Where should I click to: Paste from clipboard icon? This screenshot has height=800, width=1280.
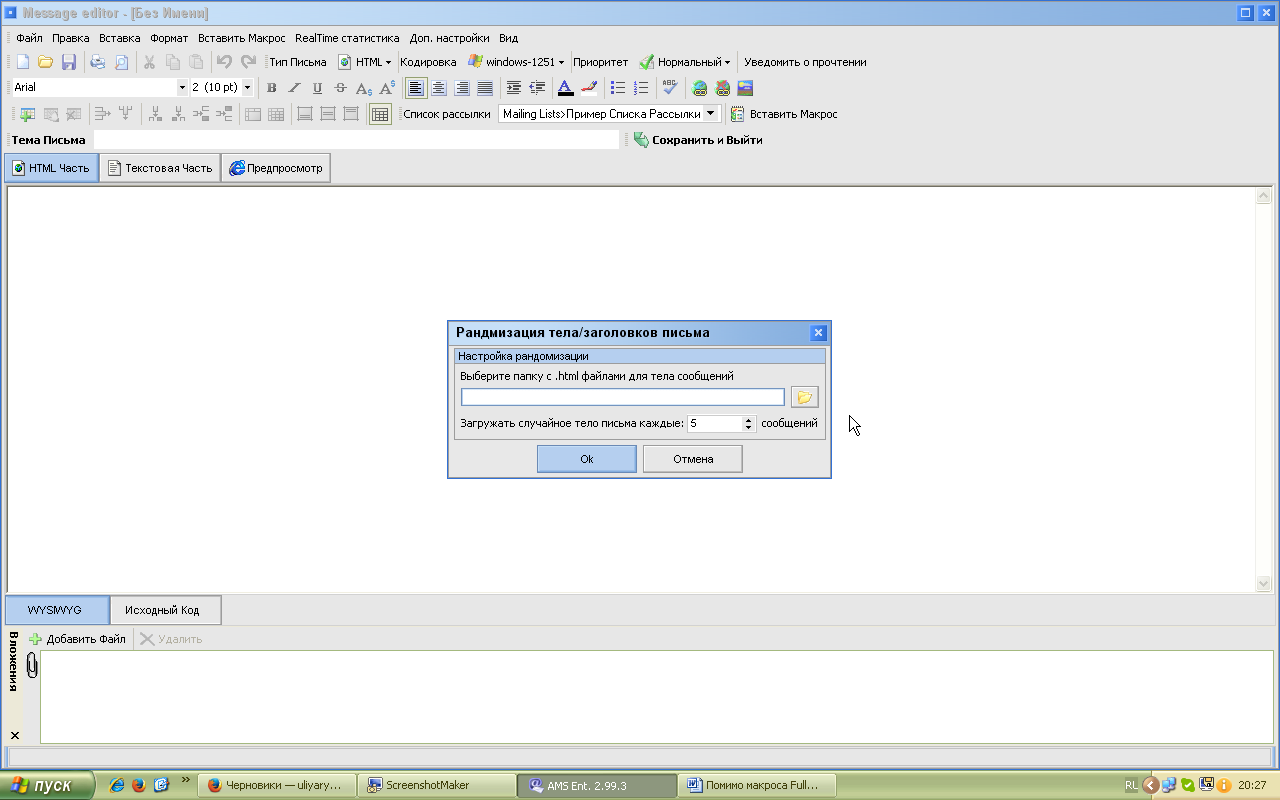click(196, 62)
